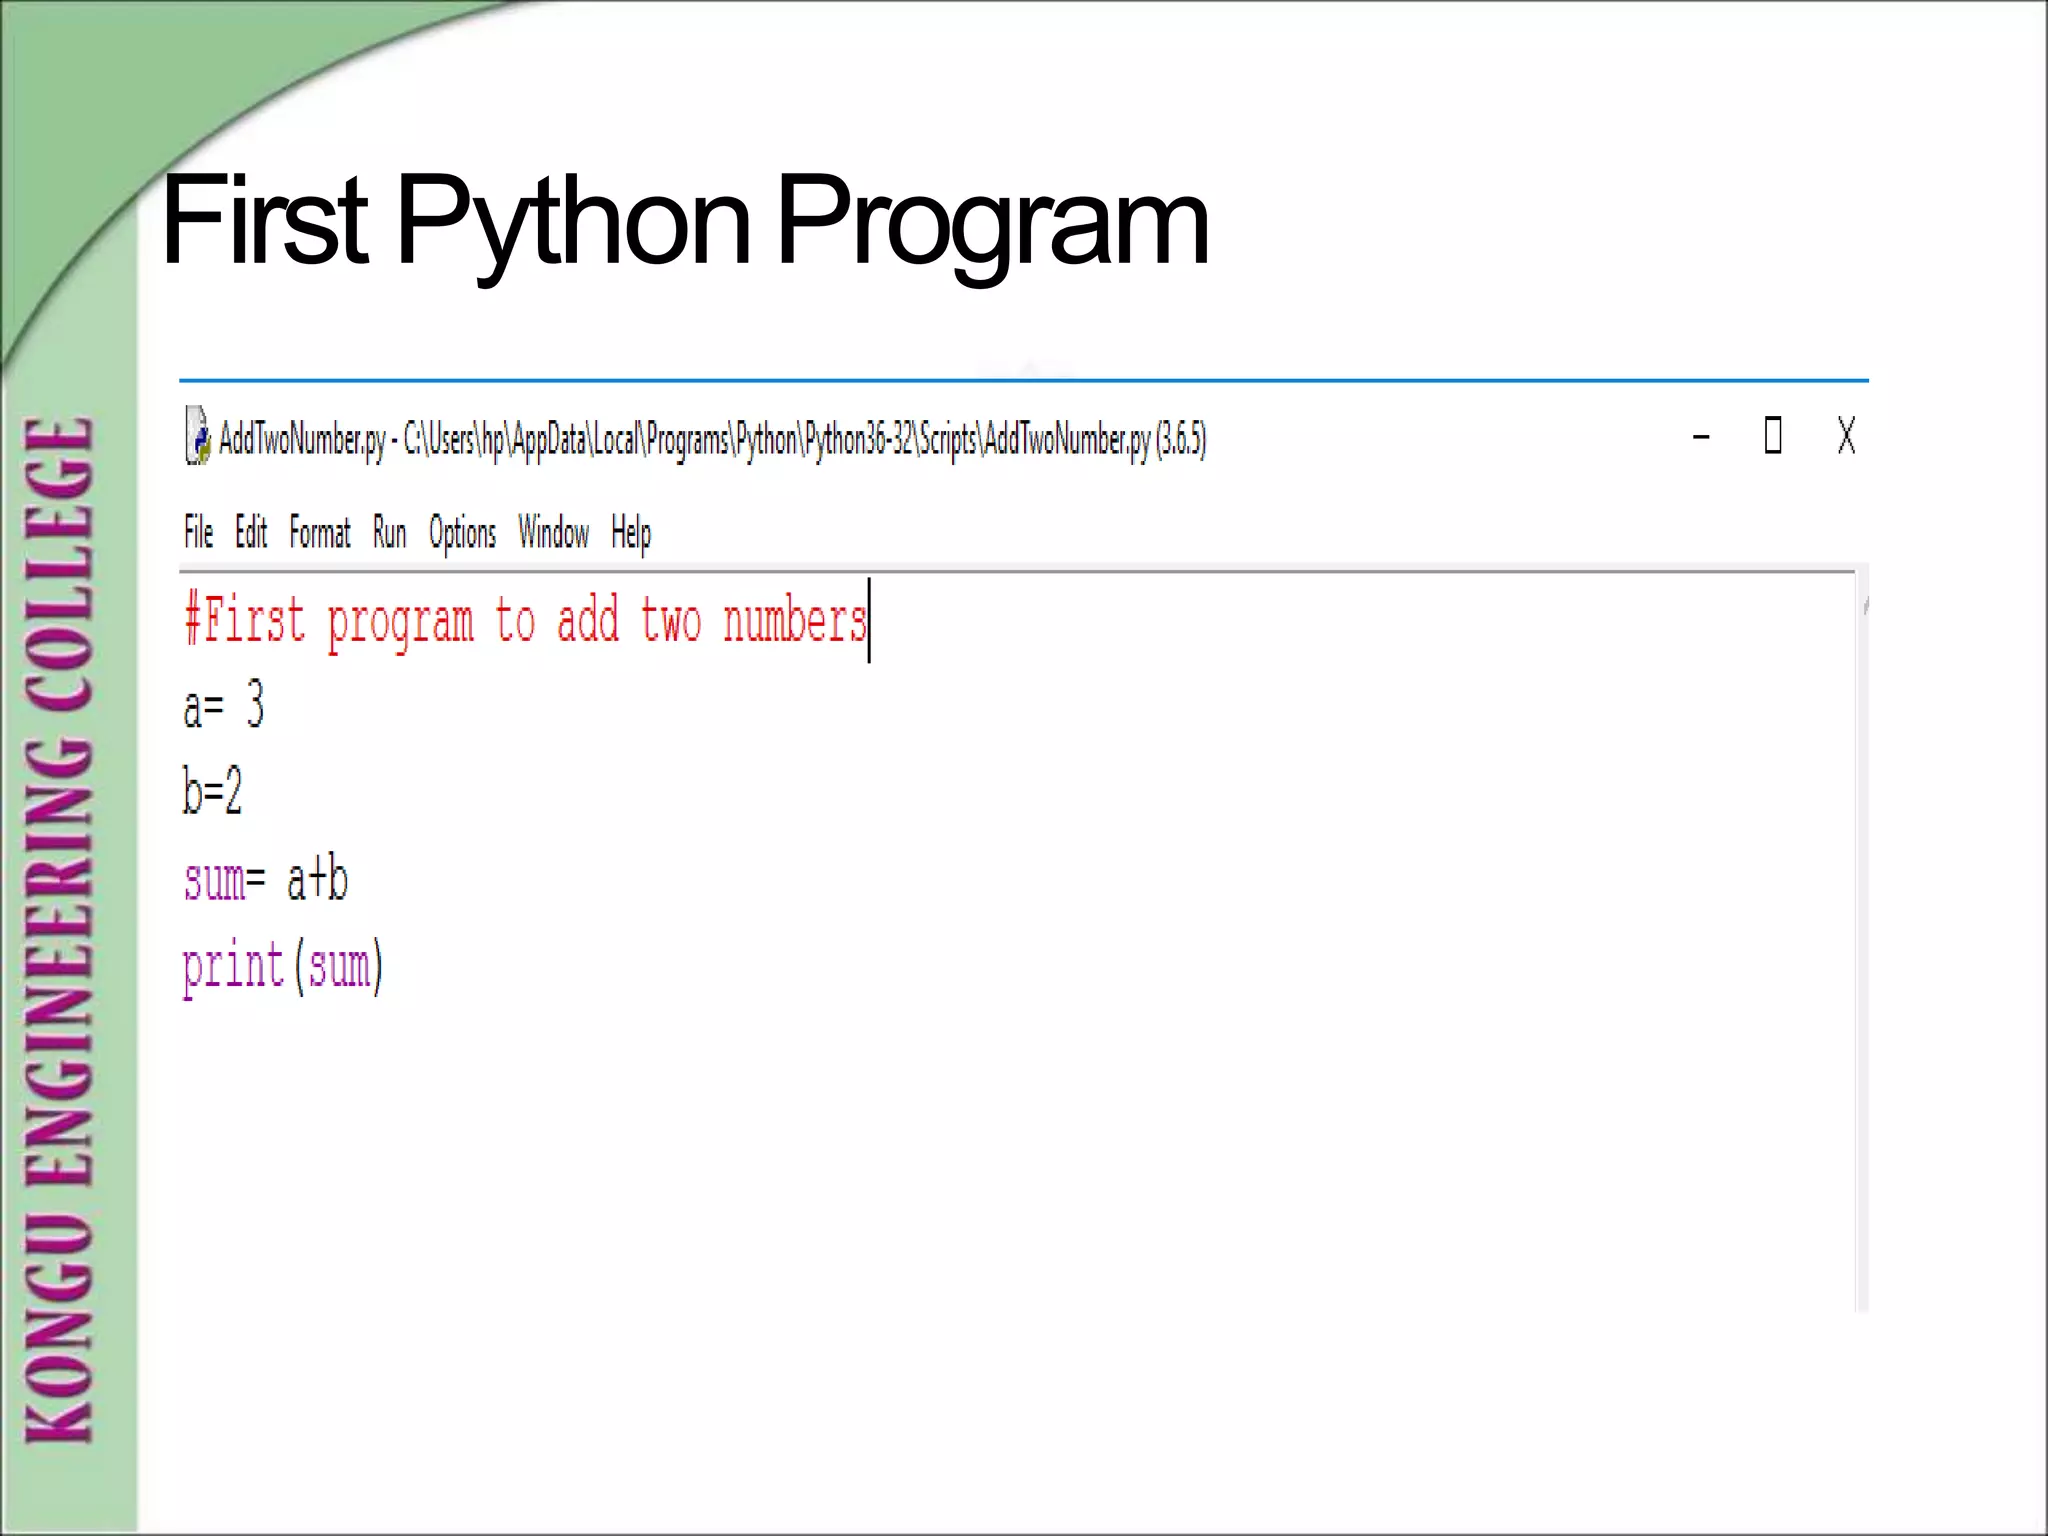The height and width of the screenshot is (1536, 2048).
Task: Maximize the AddTwoNumber.py editor window
Action: [x=1773, y=436]
